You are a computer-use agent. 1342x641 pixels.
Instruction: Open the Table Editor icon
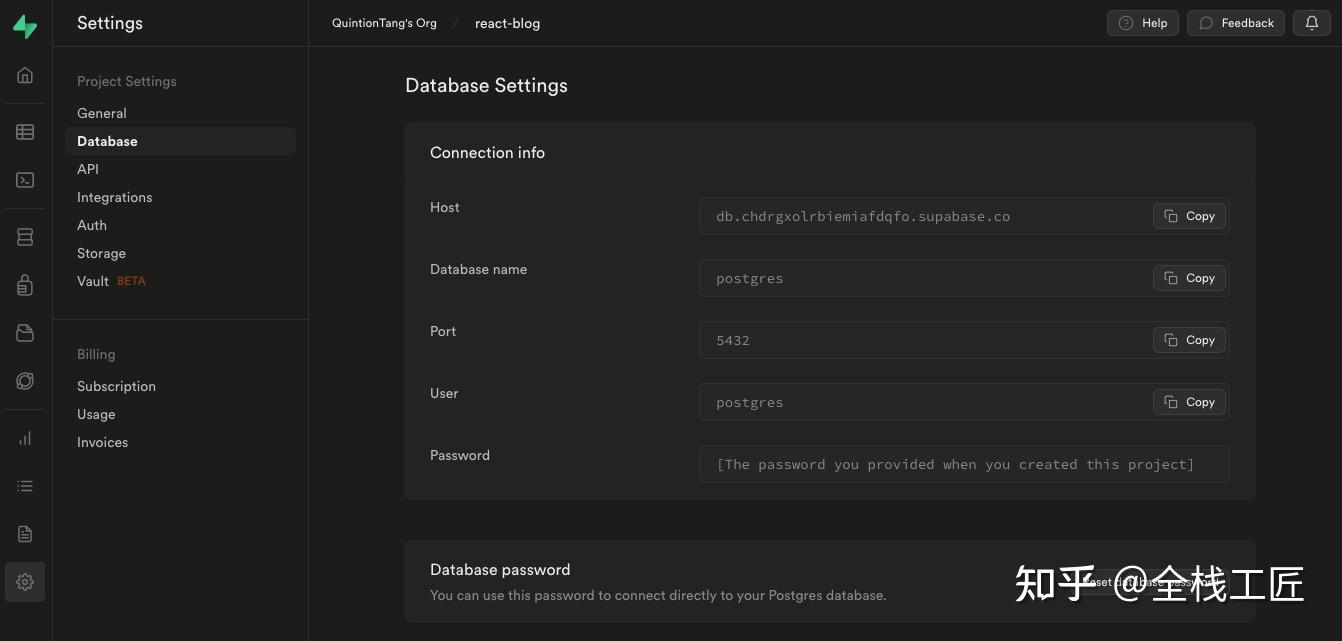[25, 132]
